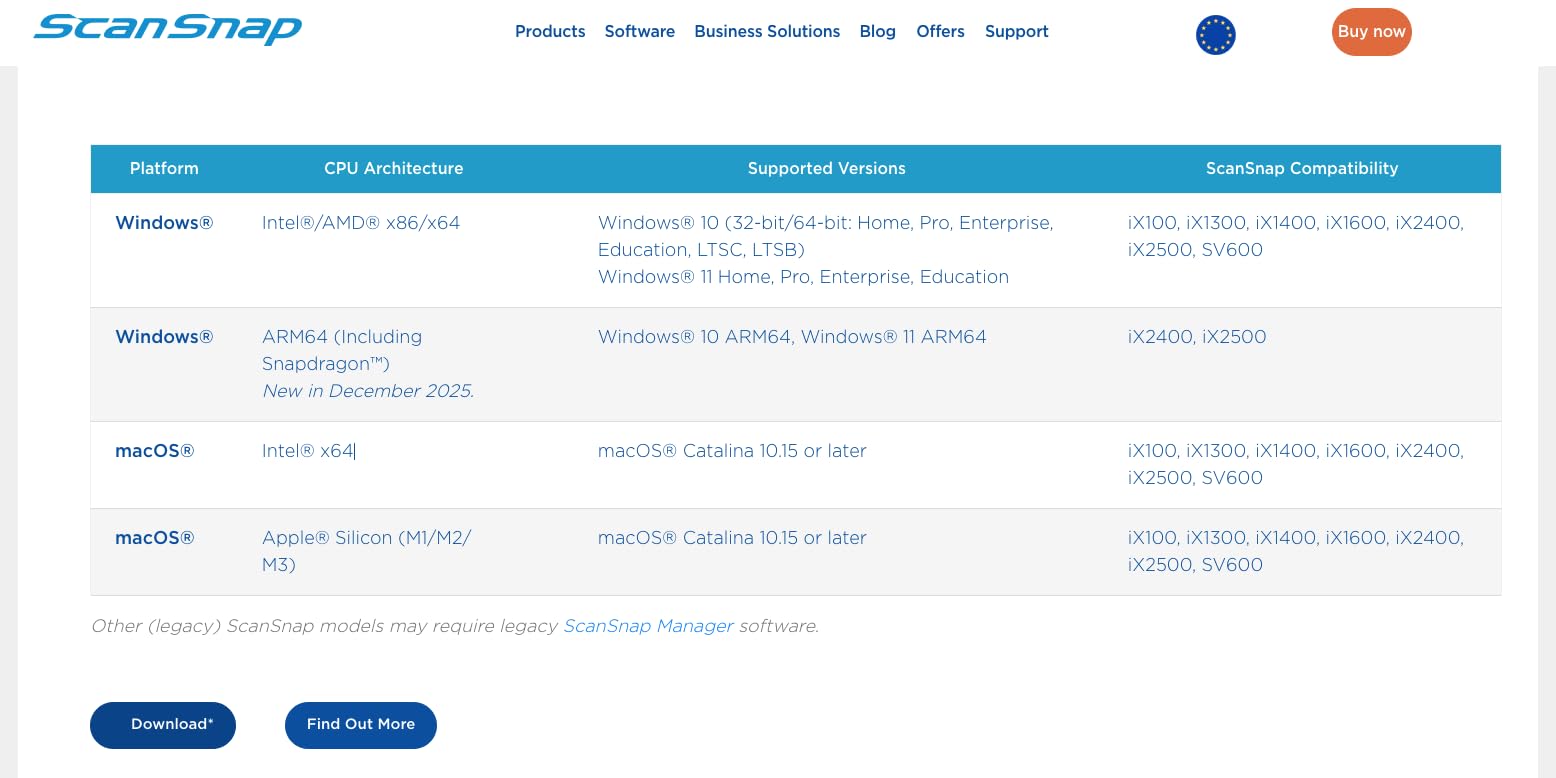1556x778 pixels.
Task: Open the Products menu
Action: click(550, 31)
